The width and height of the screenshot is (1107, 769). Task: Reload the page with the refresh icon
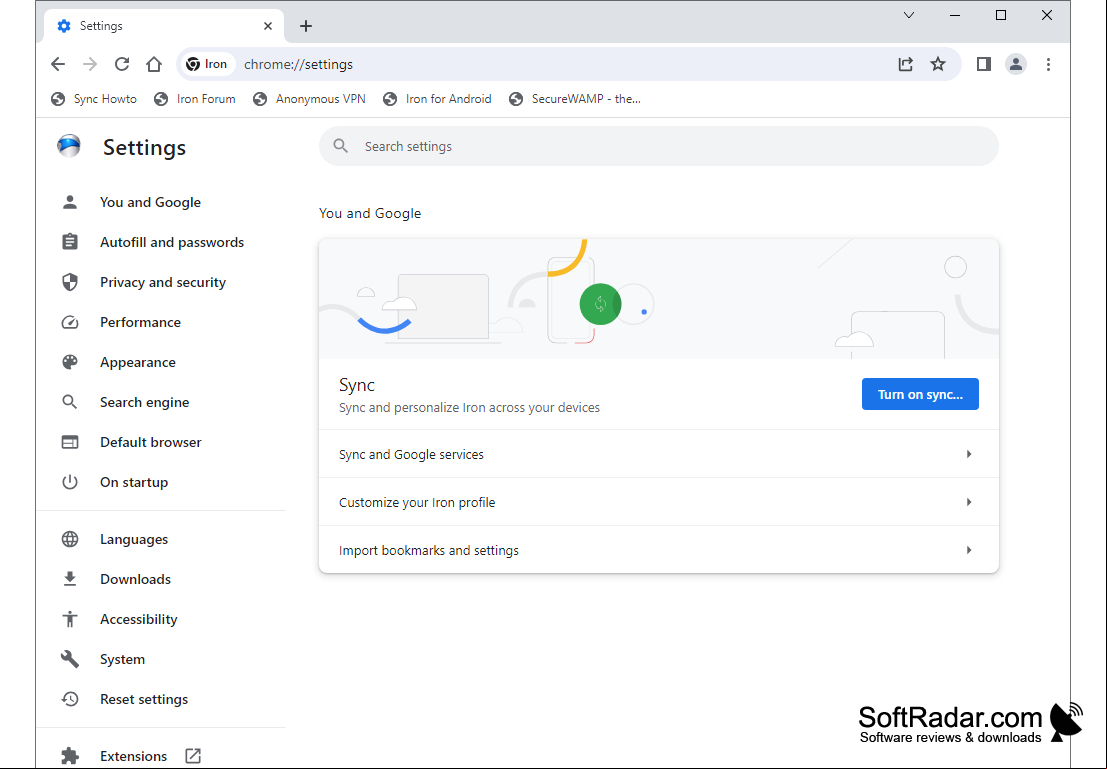122,64
